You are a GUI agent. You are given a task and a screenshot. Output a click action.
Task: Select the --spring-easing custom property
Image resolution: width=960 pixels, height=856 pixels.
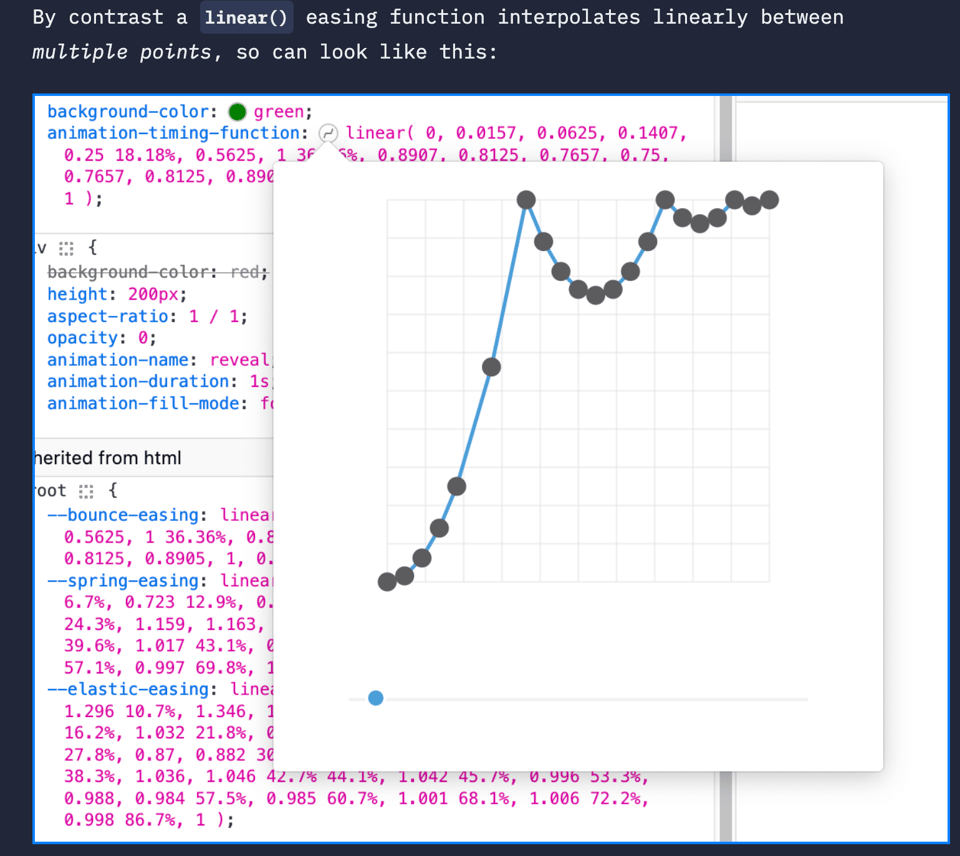122,580
